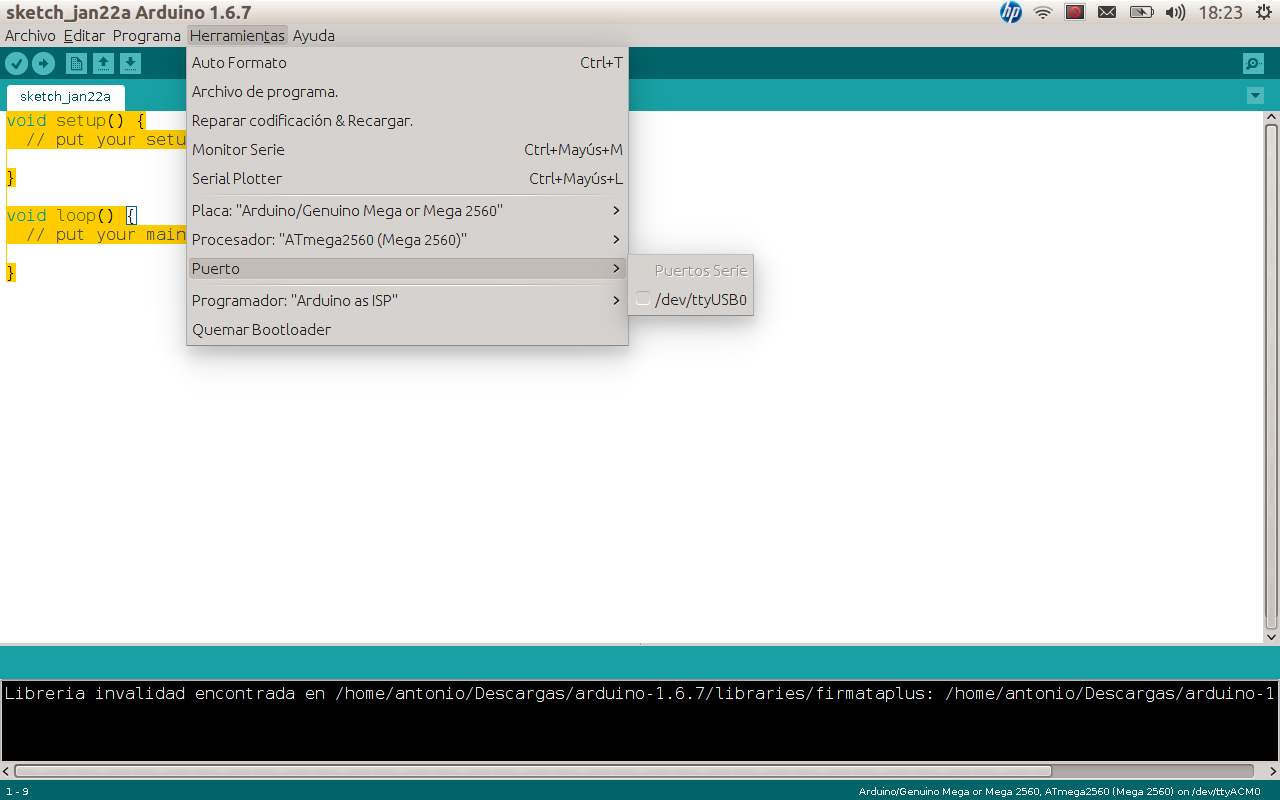Open the Programa menu

pos(146,36)
